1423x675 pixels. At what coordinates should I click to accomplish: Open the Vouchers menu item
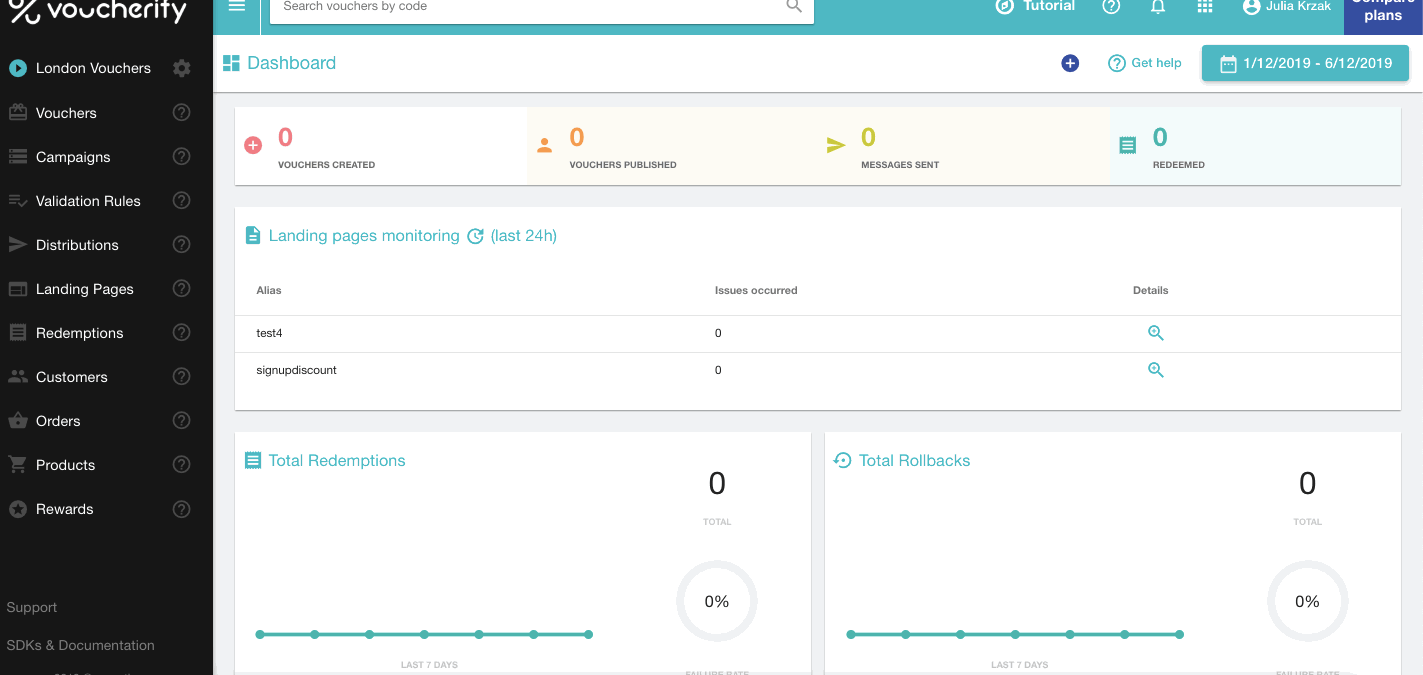(x=66, y=113)
